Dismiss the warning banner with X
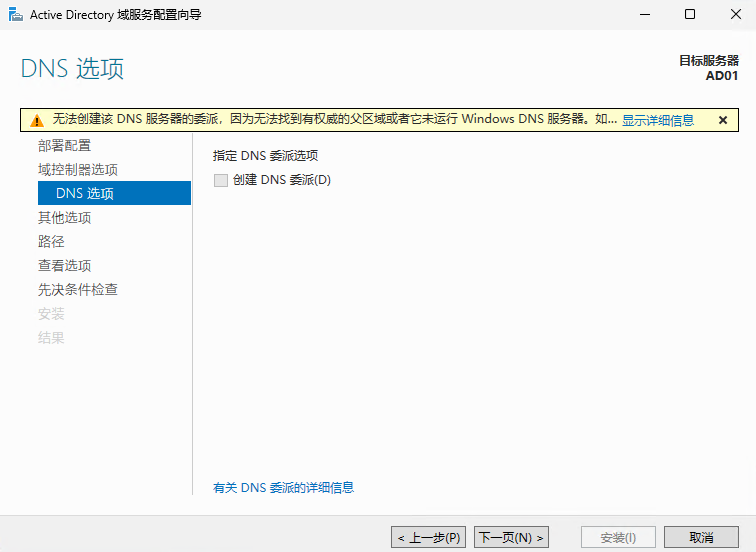 coord(722,120)
